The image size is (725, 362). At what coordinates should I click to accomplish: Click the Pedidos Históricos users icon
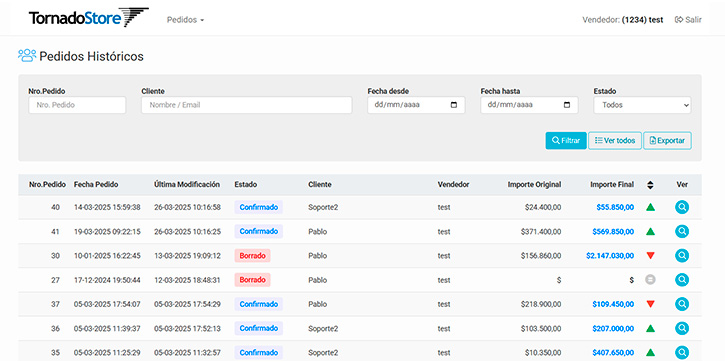pyautogui.click(x=27, y=56)
